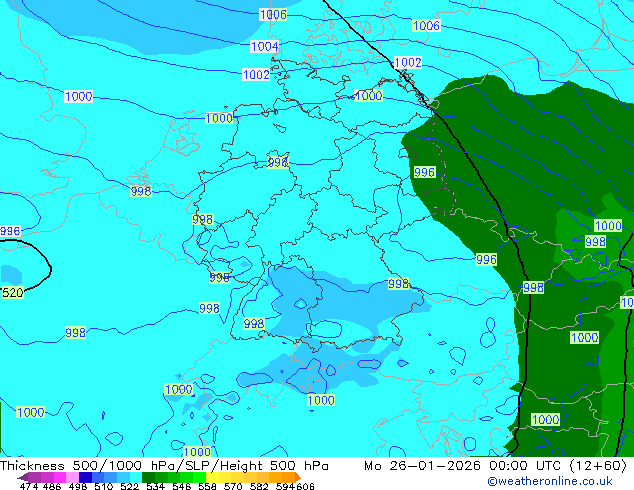Click the map title 'Thickness 500/1000 hPa/SLP/Height 500 hPa'

[x=164, y=466]
